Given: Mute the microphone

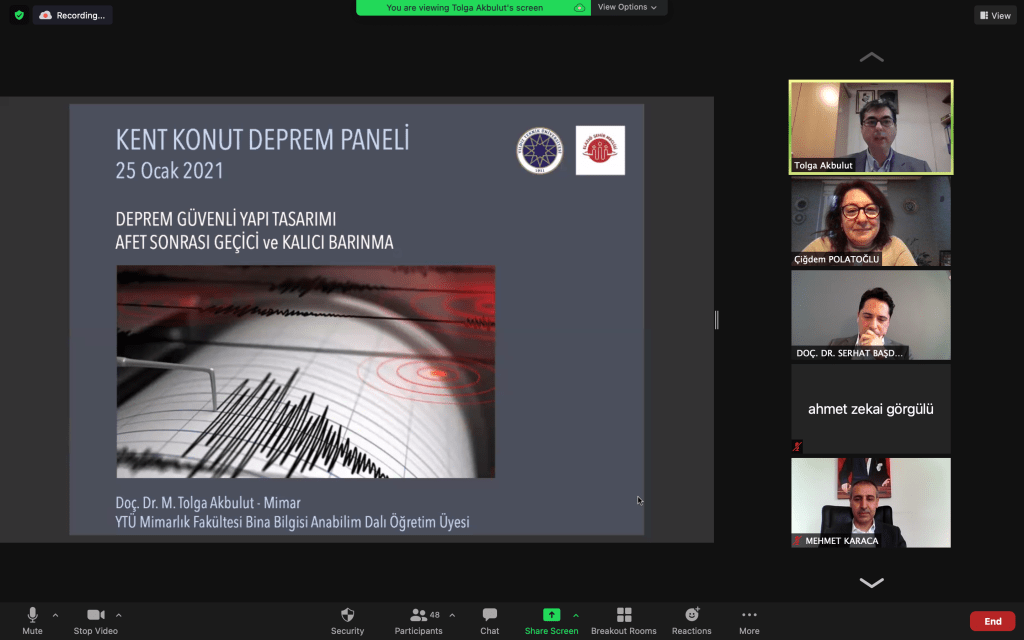Looking at the screenshot, I should click(x=32, y=615).
